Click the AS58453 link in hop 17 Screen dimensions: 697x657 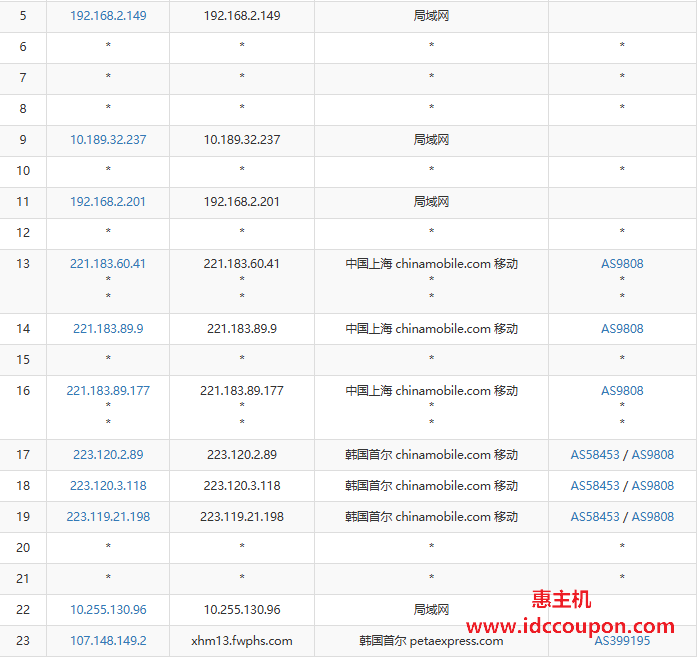coord(595,455)
